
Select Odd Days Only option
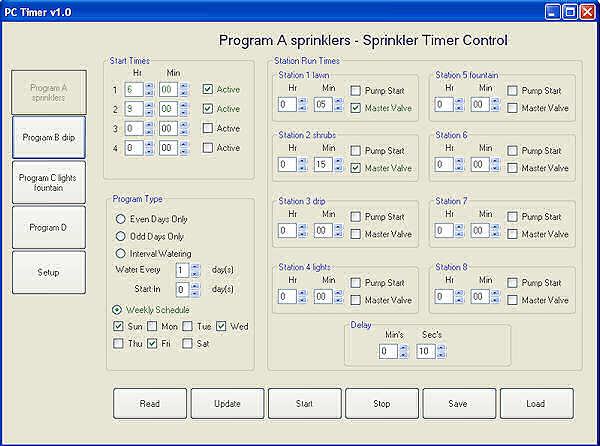[121, 236]
